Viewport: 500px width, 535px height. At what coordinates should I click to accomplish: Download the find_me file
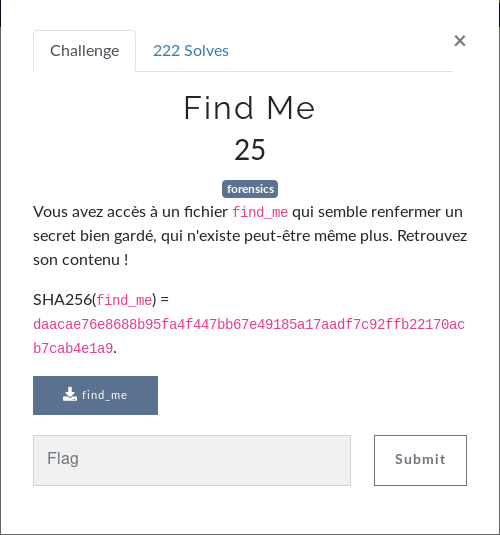pos(96,395)
